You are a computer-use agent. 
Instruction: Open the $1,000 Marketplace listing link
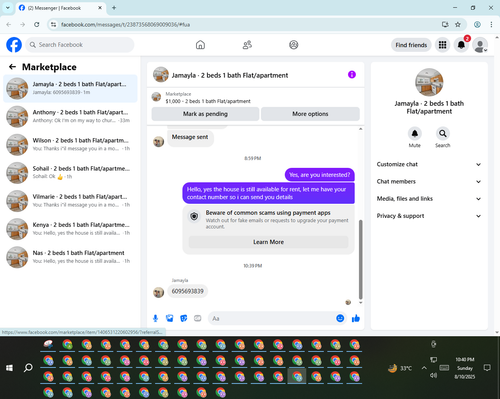click(x=208, y=101)
